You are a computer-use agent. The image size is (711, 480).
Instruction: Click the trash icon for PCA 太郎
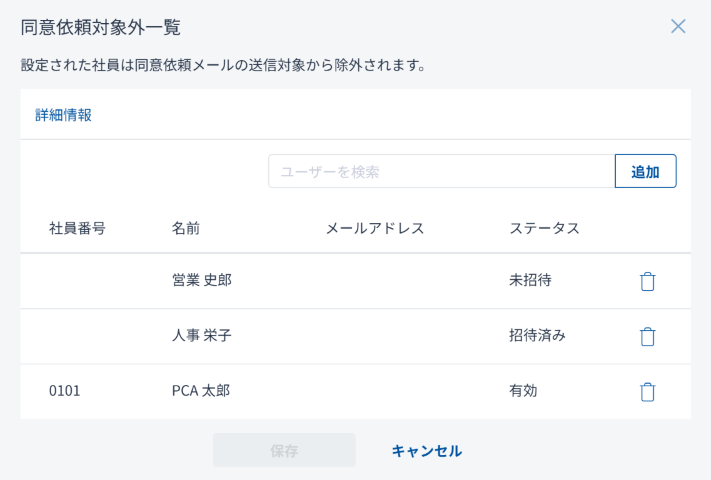[647, 391]
